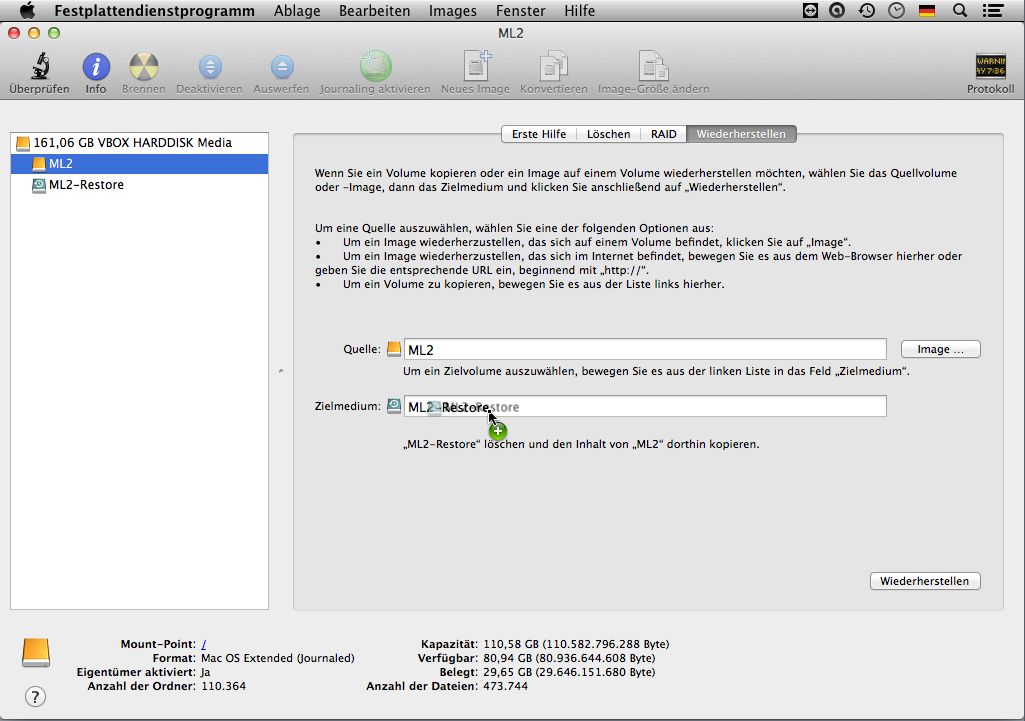Click the Wiederherstellen button
Viewport: 1025px width, 721px height.
tap(924, 581)
